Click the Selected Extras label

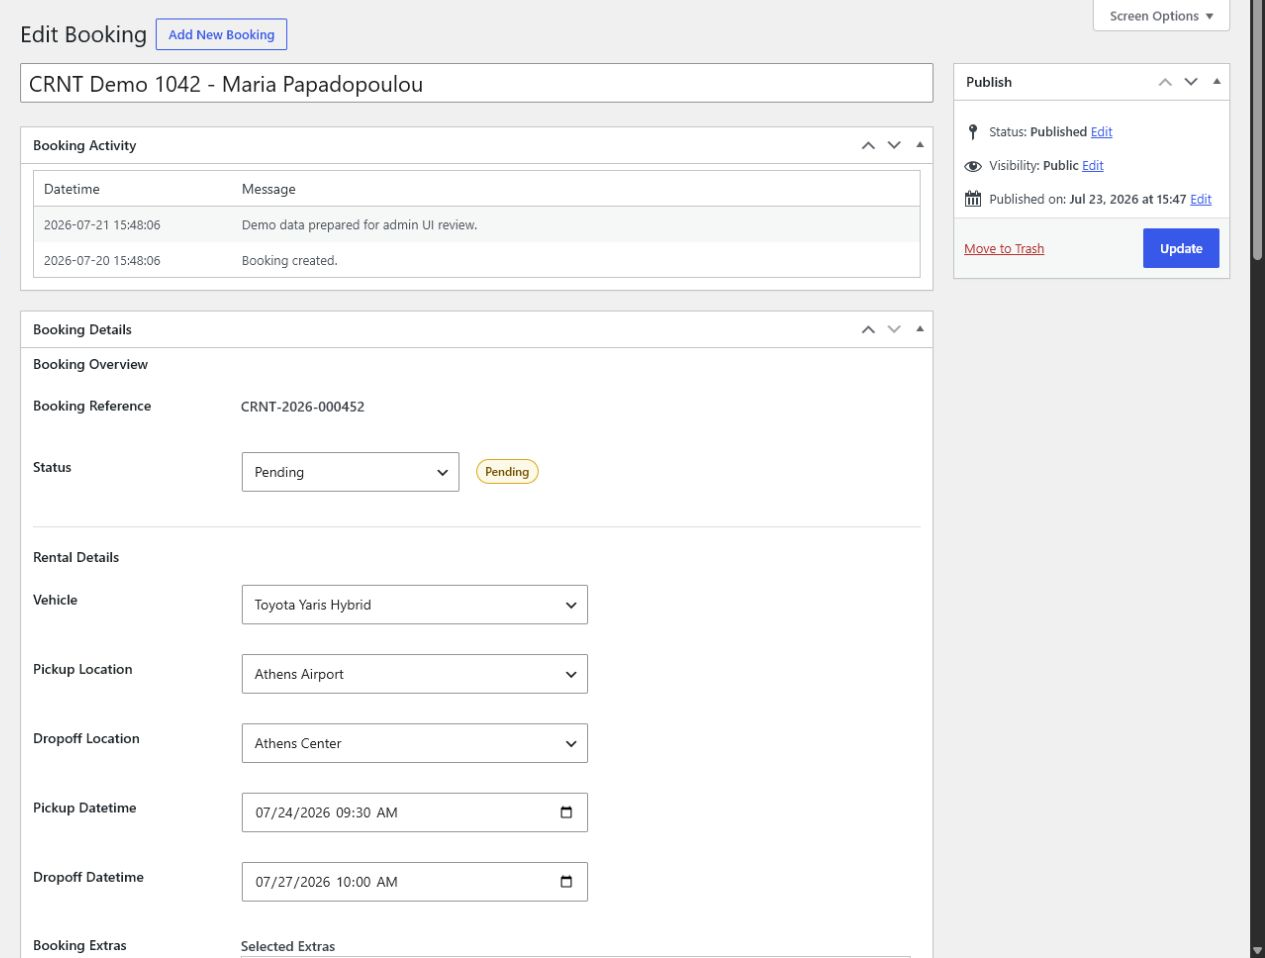click(x=288, y=946)
